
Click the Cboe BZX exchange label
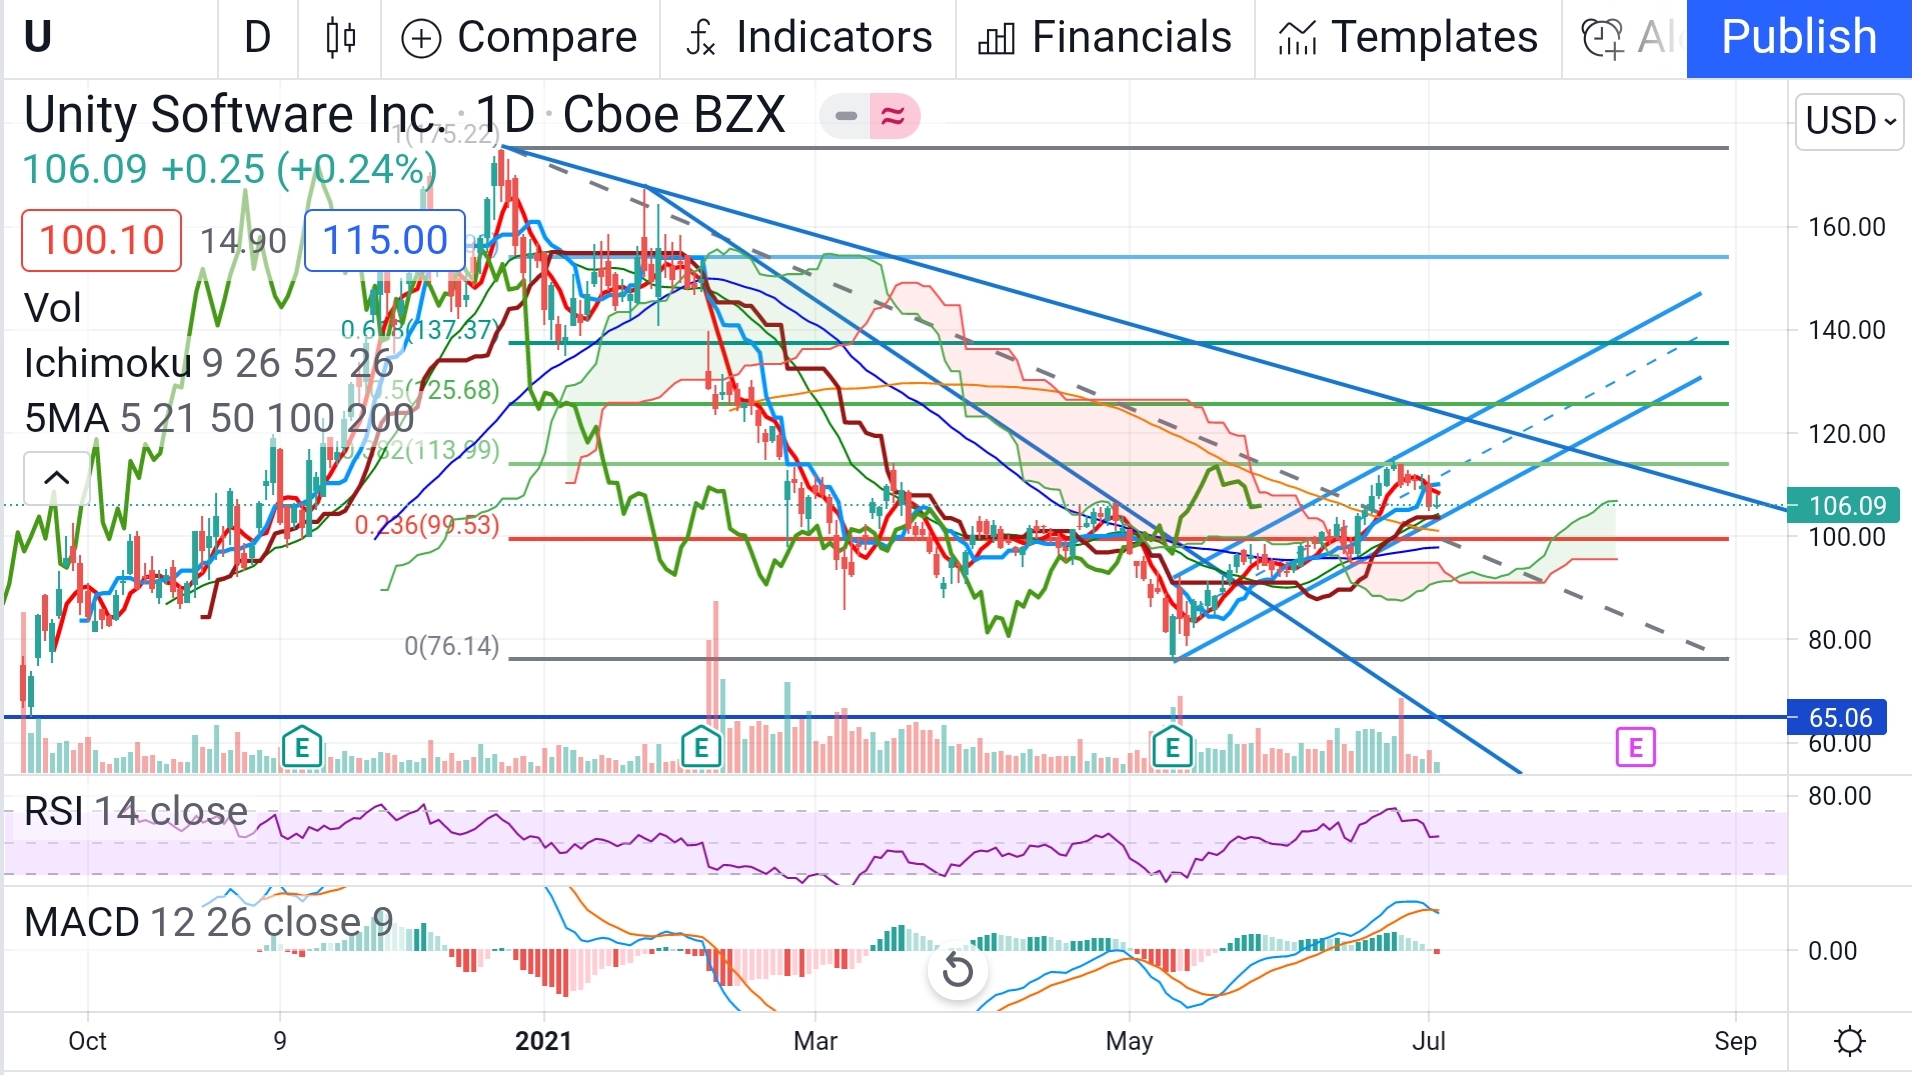(674, 114)
